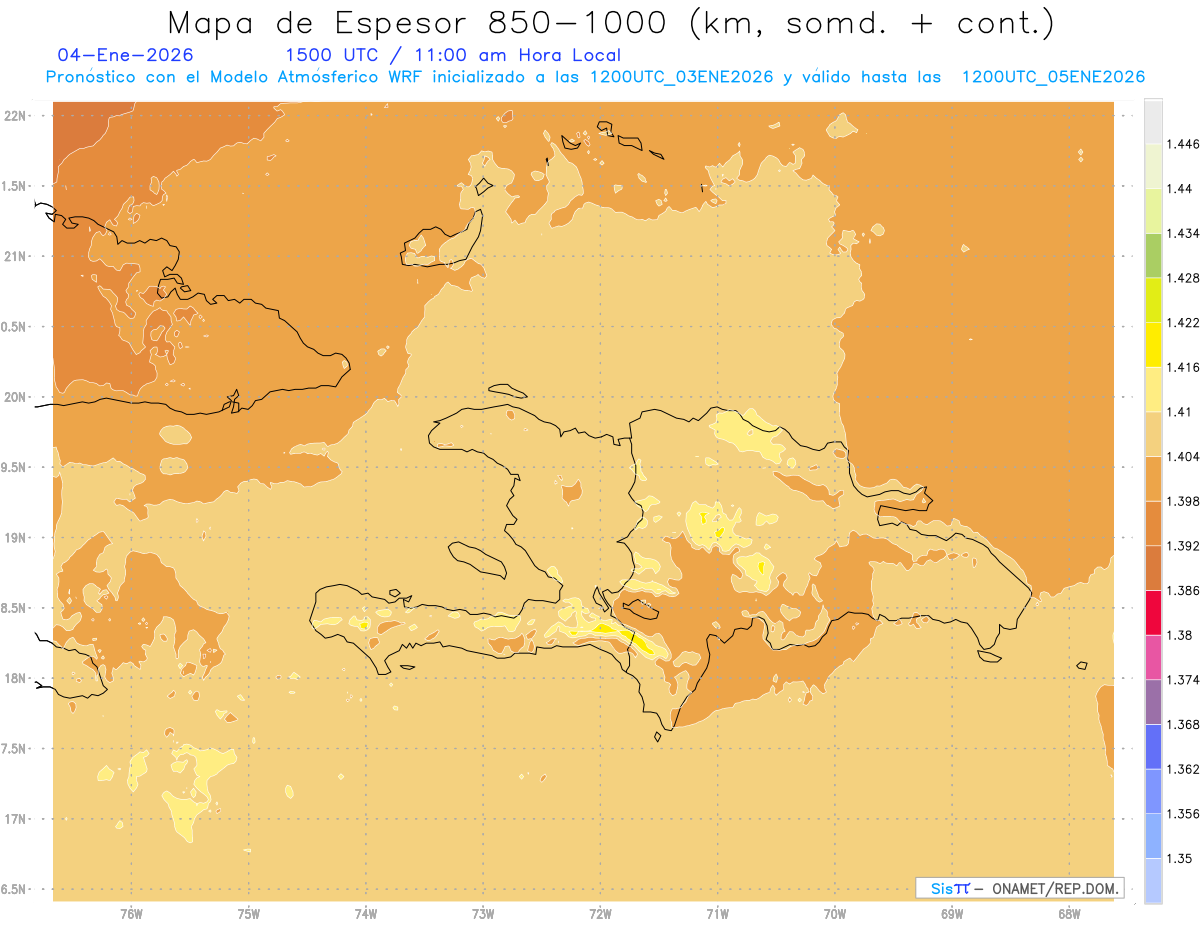Click the colorbar value '1.386'

tap(1183, 591)
